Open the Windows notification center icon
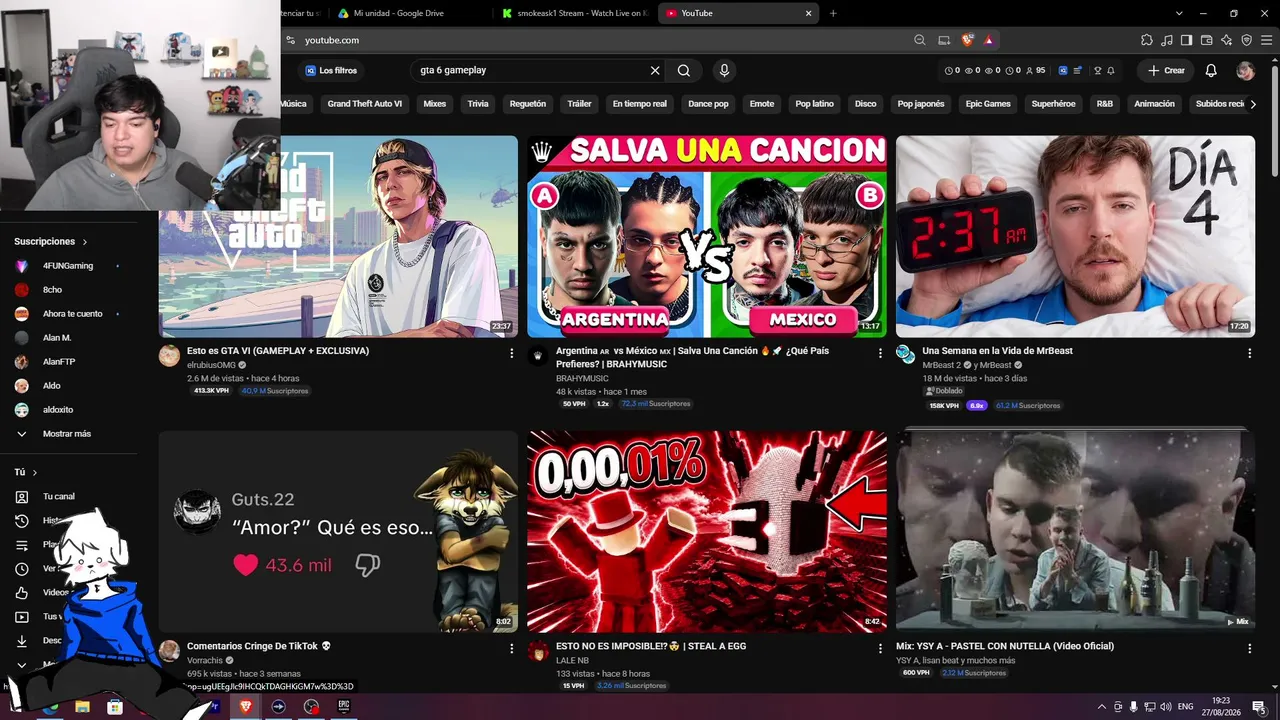This screenshot has width=1280, height=720. tap(1259, 707)
